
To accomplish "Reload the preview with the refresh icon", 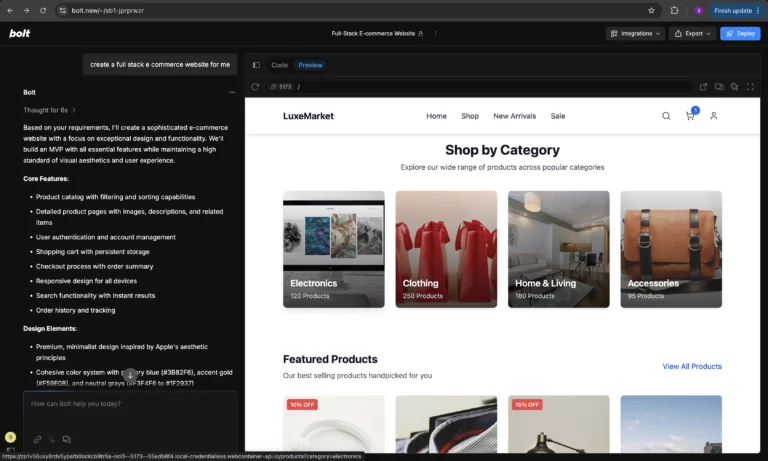I will point(255,87).
